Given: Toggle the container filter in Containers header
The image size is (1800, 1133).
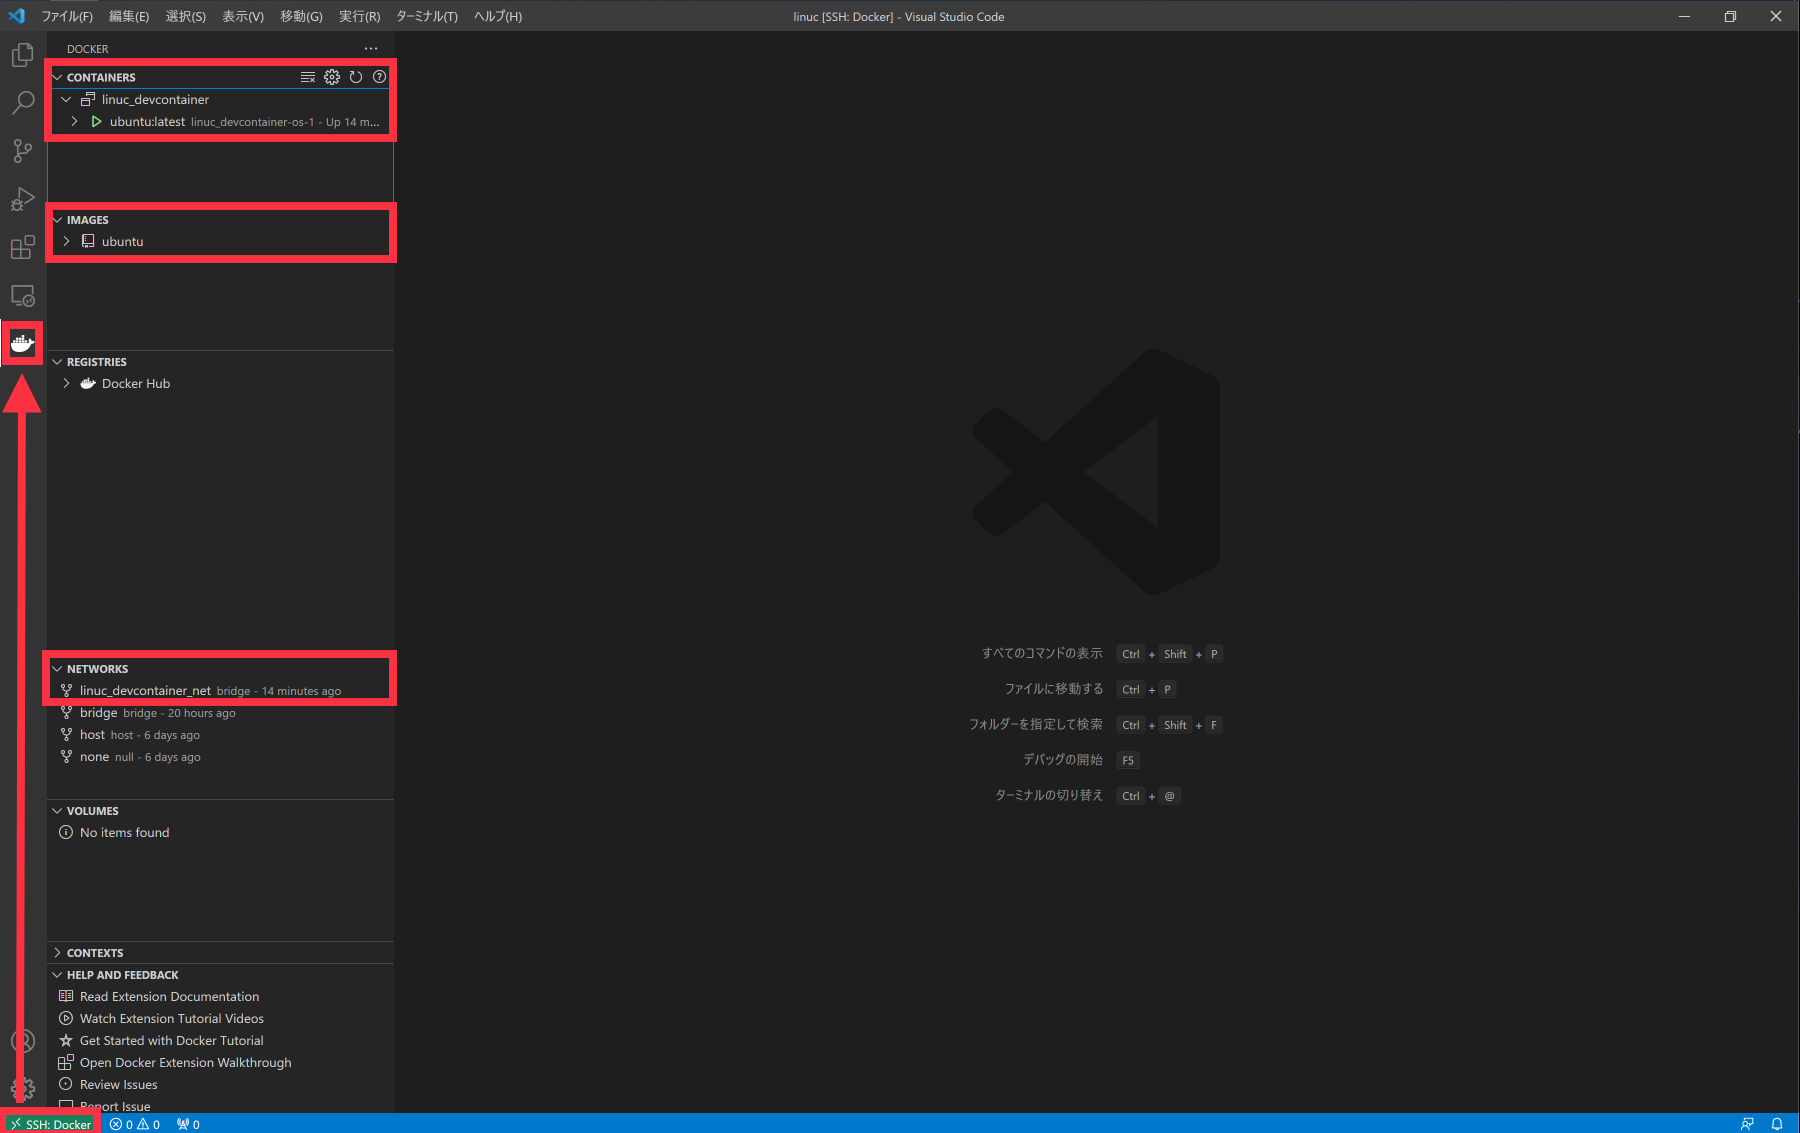Looking at the screenshot, I should point(307,76).
